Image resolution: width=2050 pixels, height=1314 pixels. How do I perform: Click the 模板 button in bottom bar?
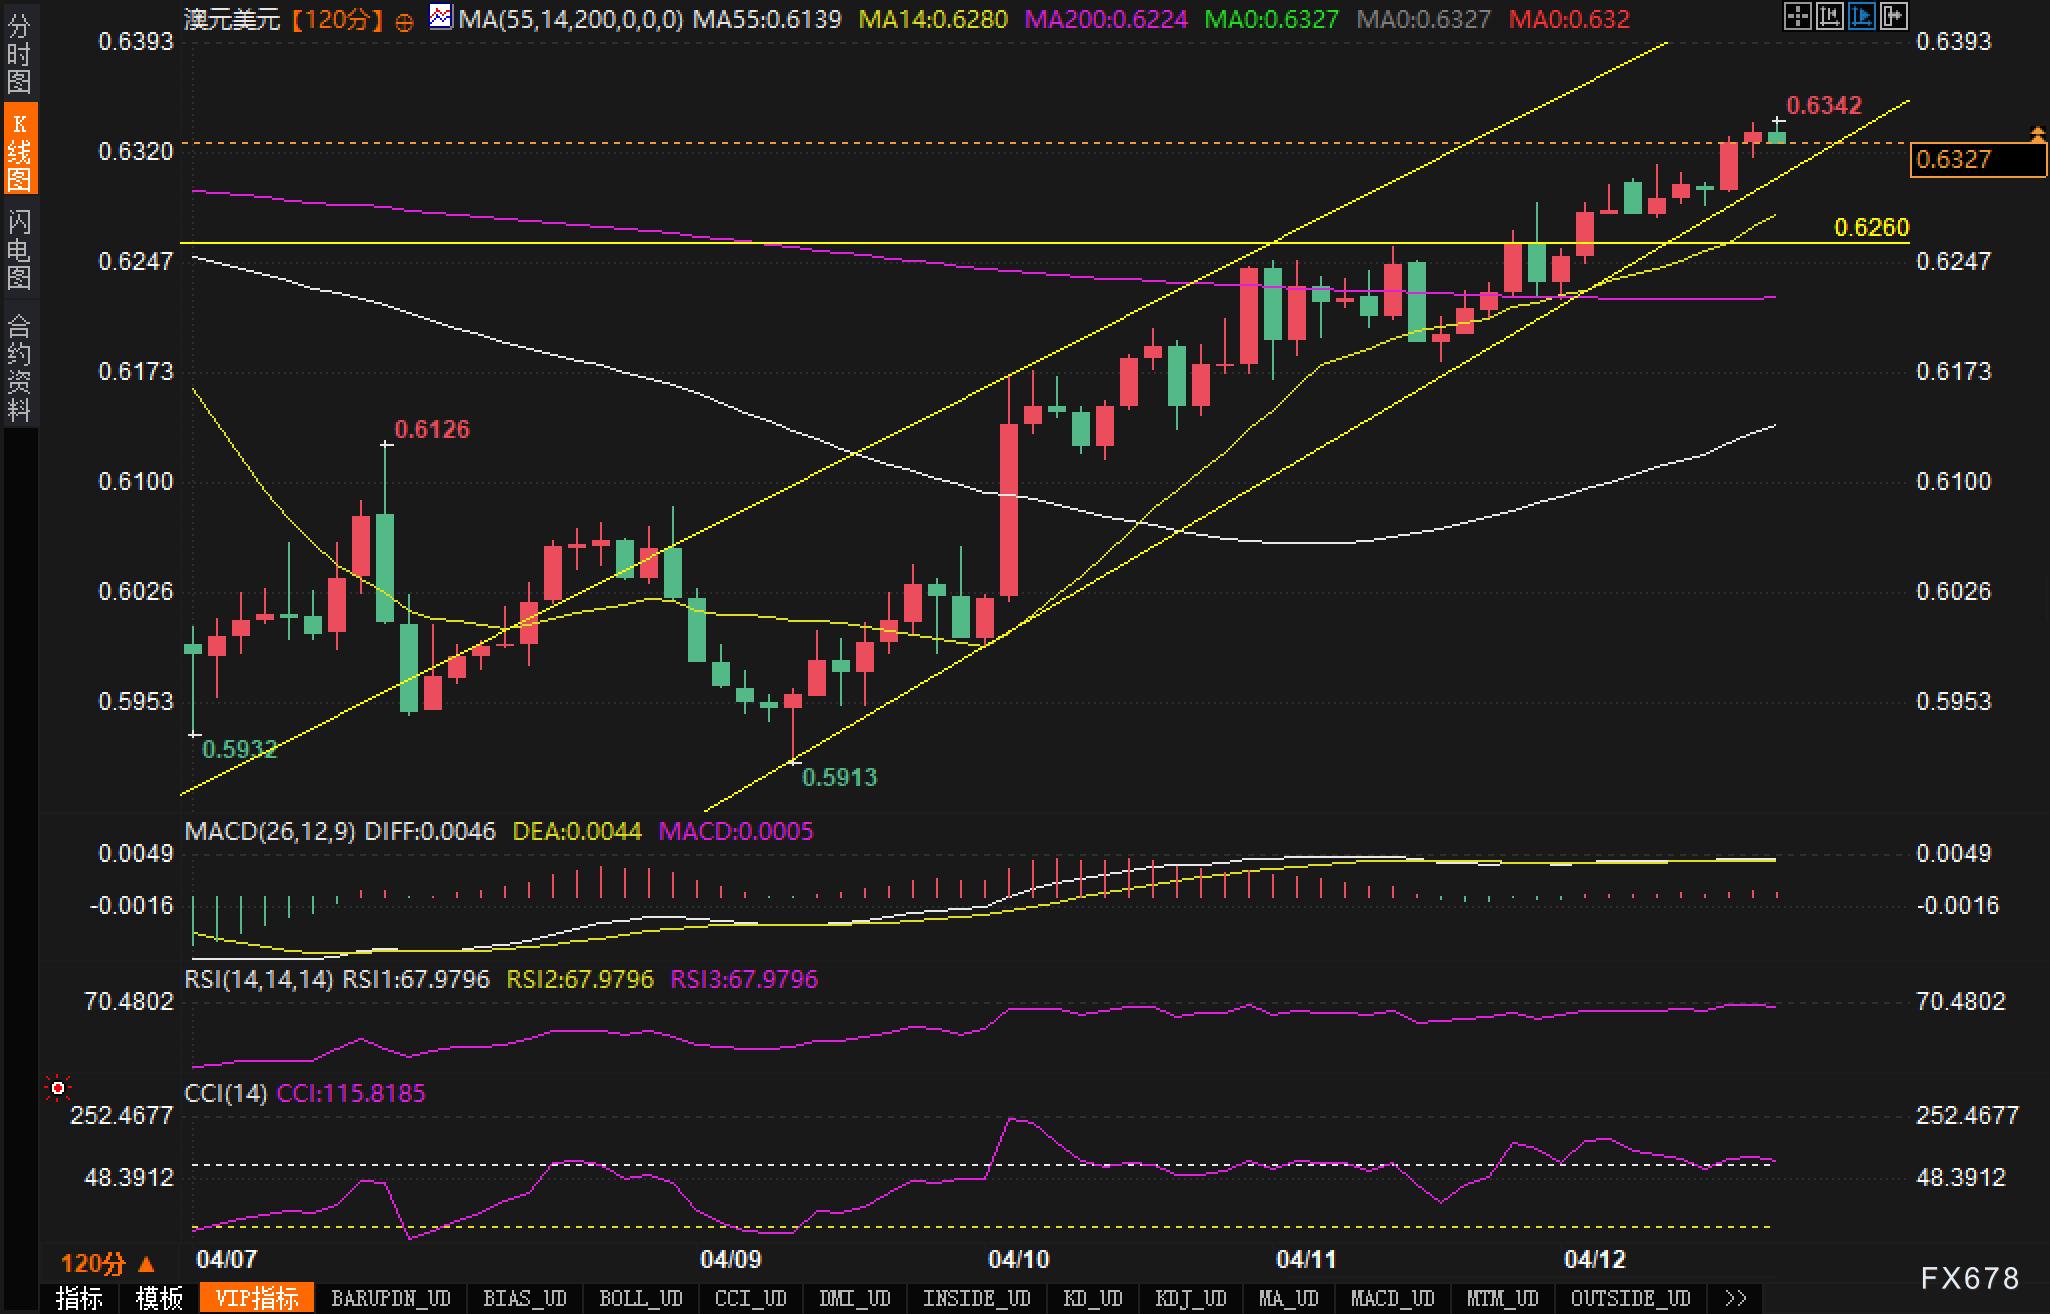[x=159, y=1298]
